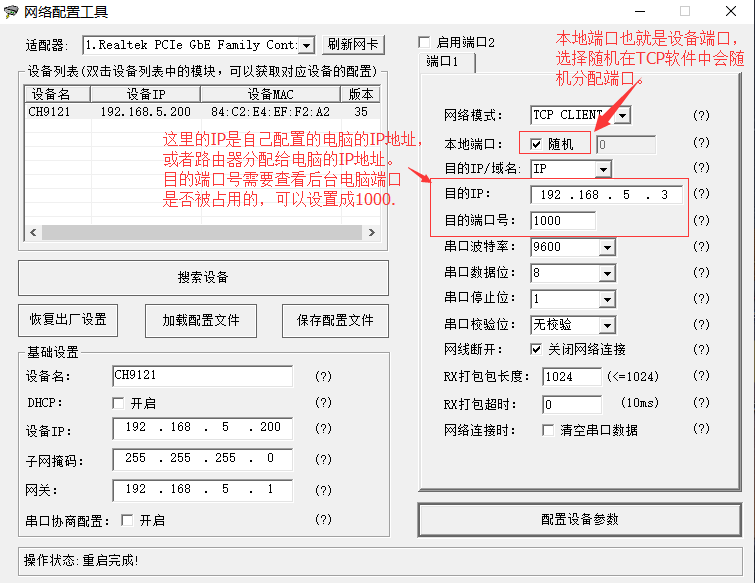Image resolution: width=755 pixels, height=583 pixels.
Task: Click 设备名 input field CH9121
Action: point(202,376)
